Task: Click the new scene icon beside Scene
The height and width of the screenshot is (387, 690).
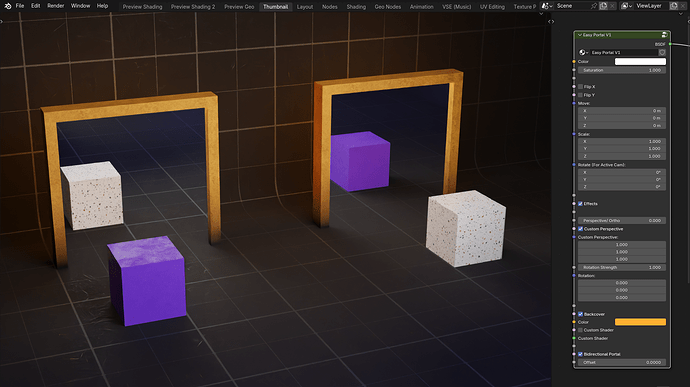Action: [603, 6]
